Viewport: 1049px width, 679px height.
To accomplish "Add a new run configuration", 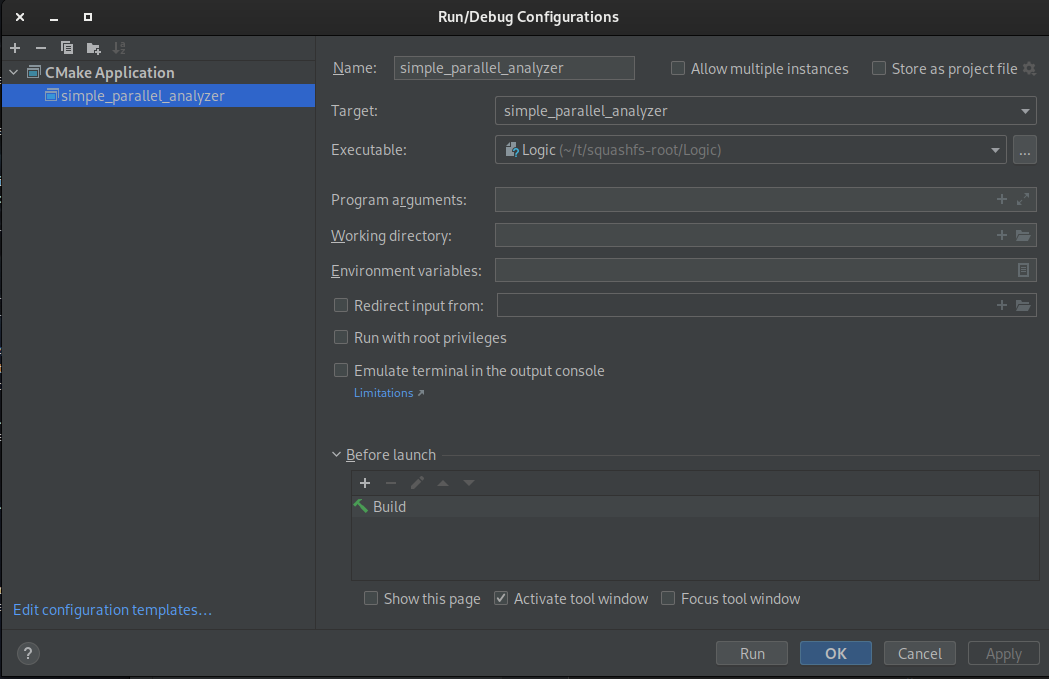I will coord(15,48).
